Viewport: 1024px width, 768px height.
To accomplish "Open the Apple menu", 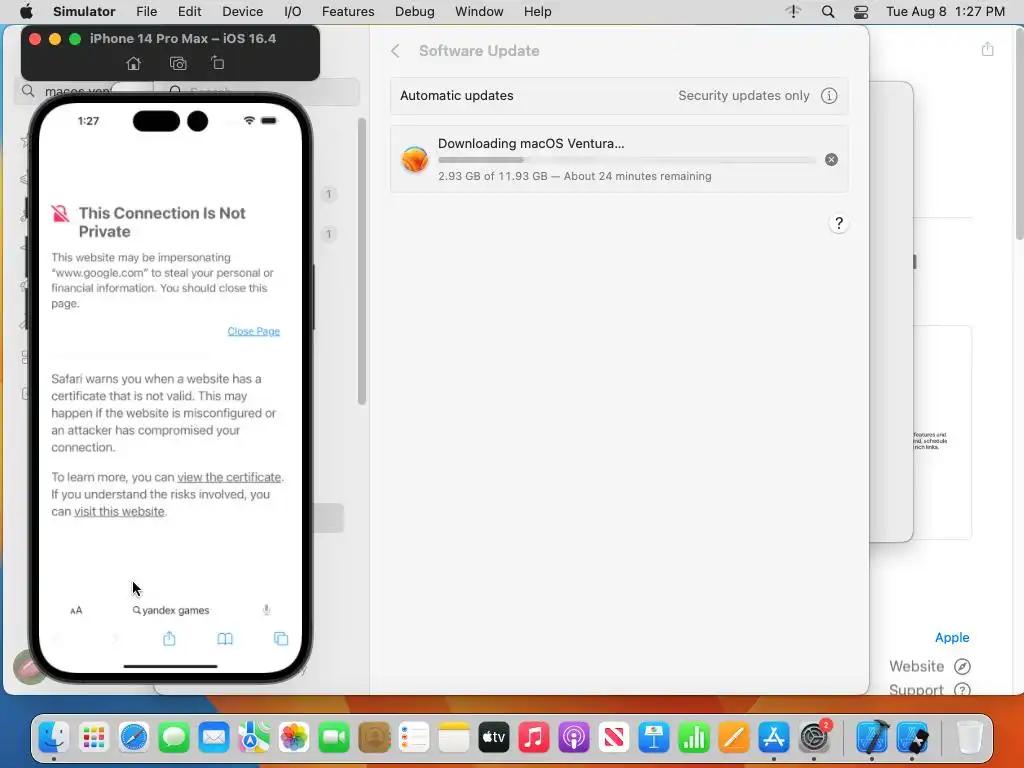I will point(26,12).
